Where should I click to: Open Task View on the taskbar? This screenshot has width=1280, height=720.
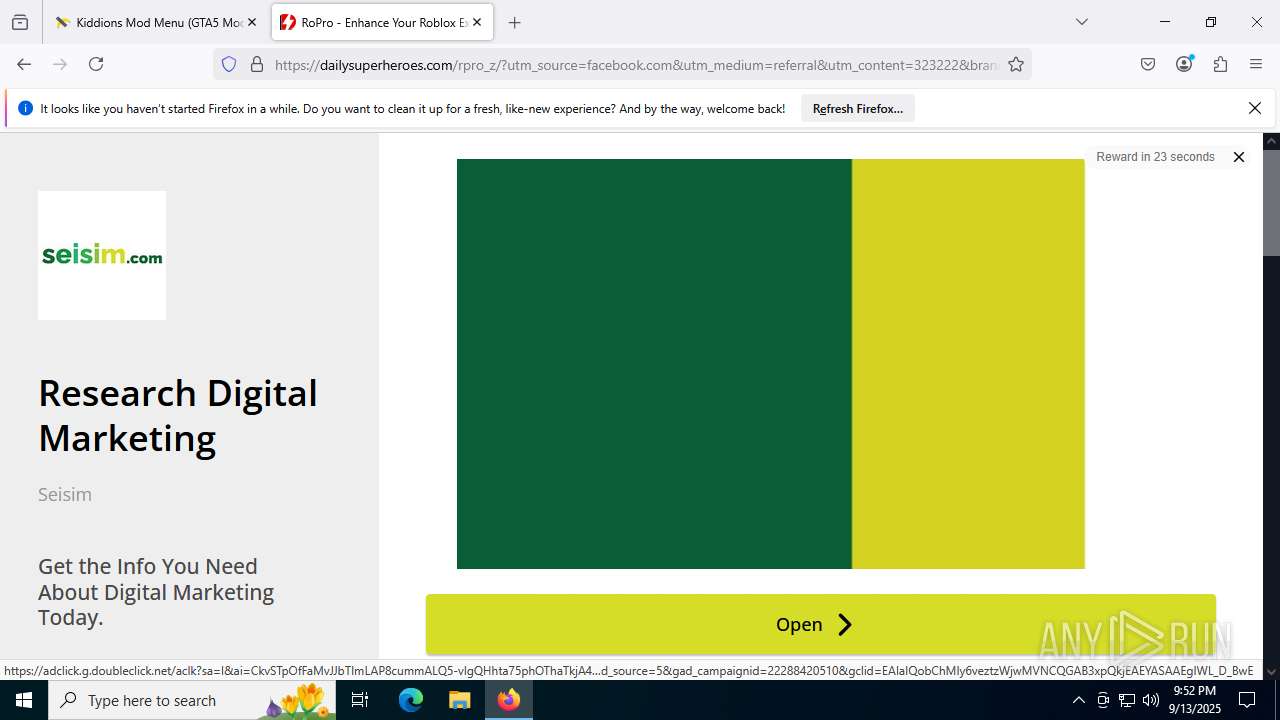click(360, 700)
